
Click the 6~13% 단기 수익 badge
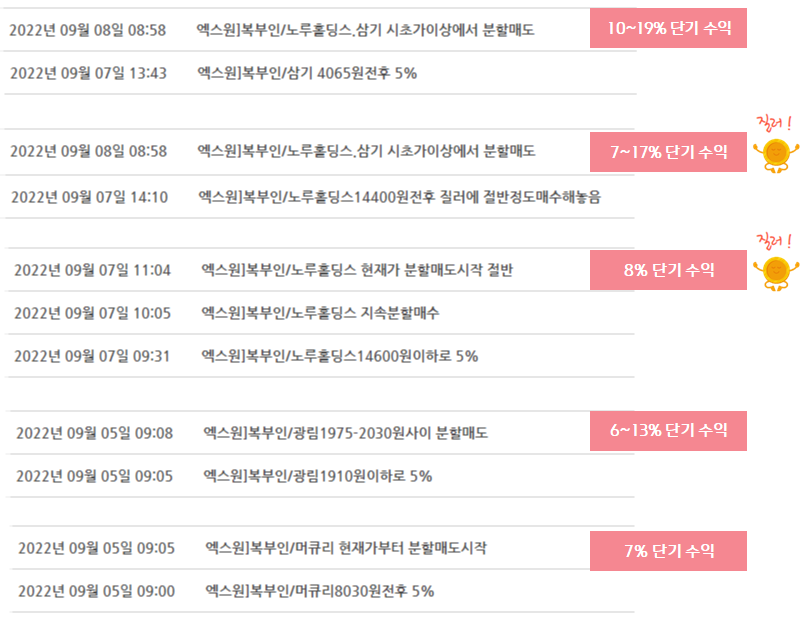coord(668,431)
